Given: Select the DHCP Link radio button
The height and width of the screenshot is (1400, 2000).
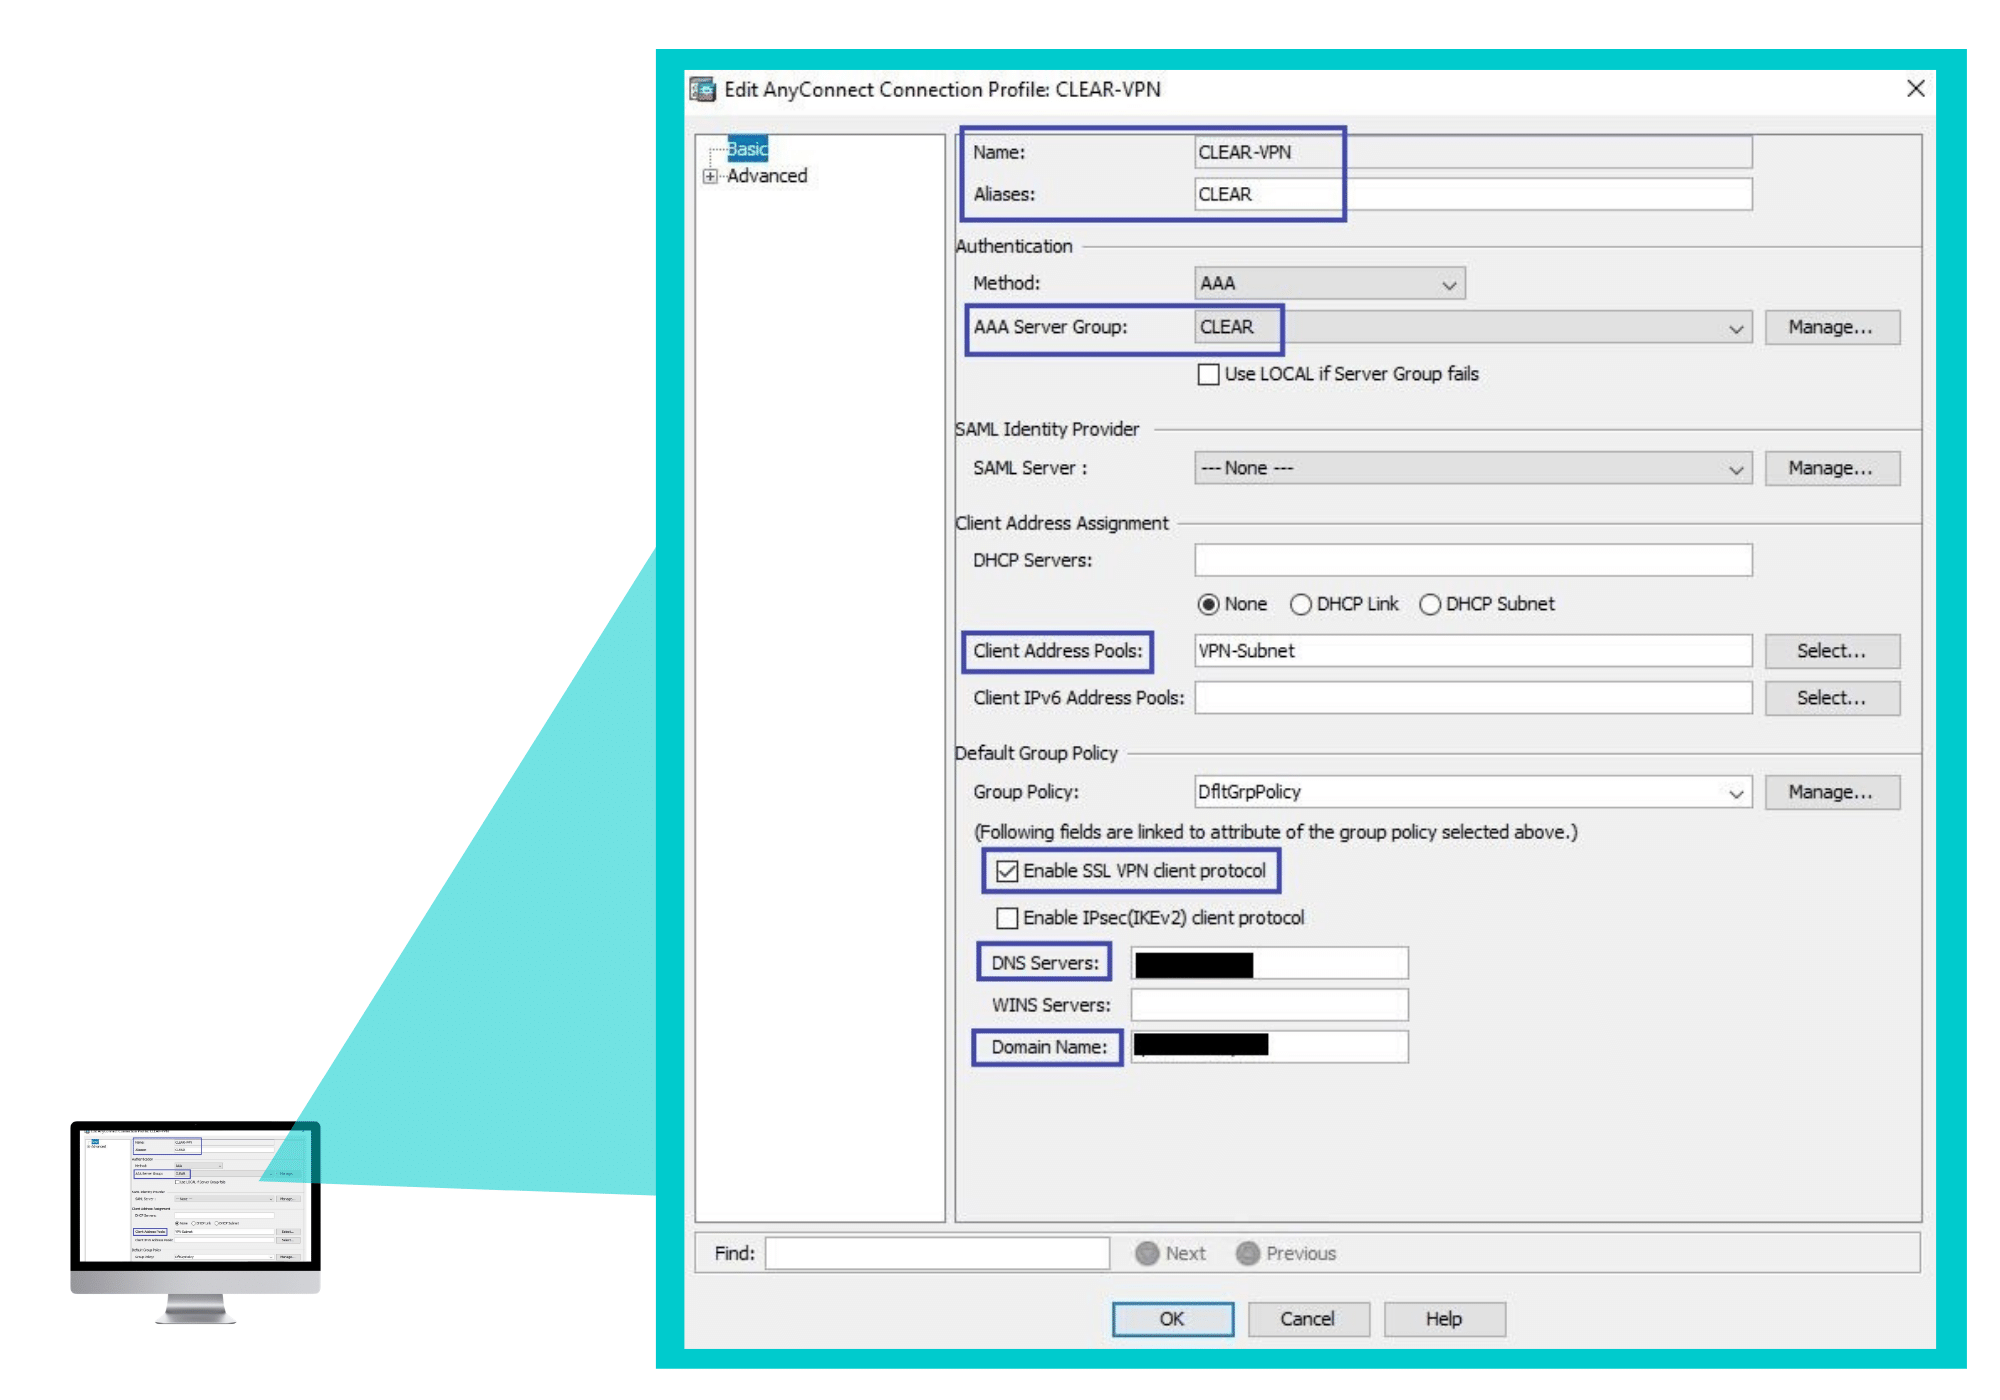Looking at the screenshot, I should (x=1301, y=603).
